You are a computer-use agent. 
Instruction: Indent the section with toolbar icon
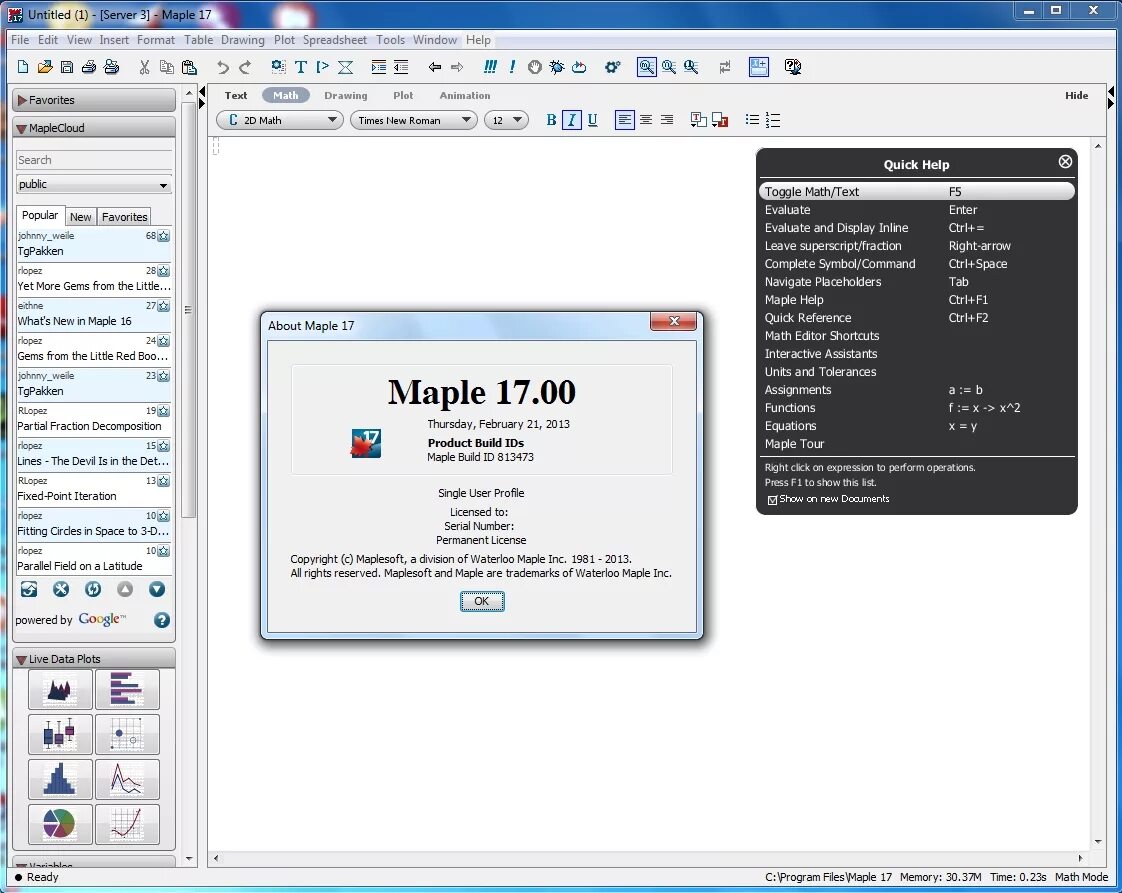pos(379,67)
